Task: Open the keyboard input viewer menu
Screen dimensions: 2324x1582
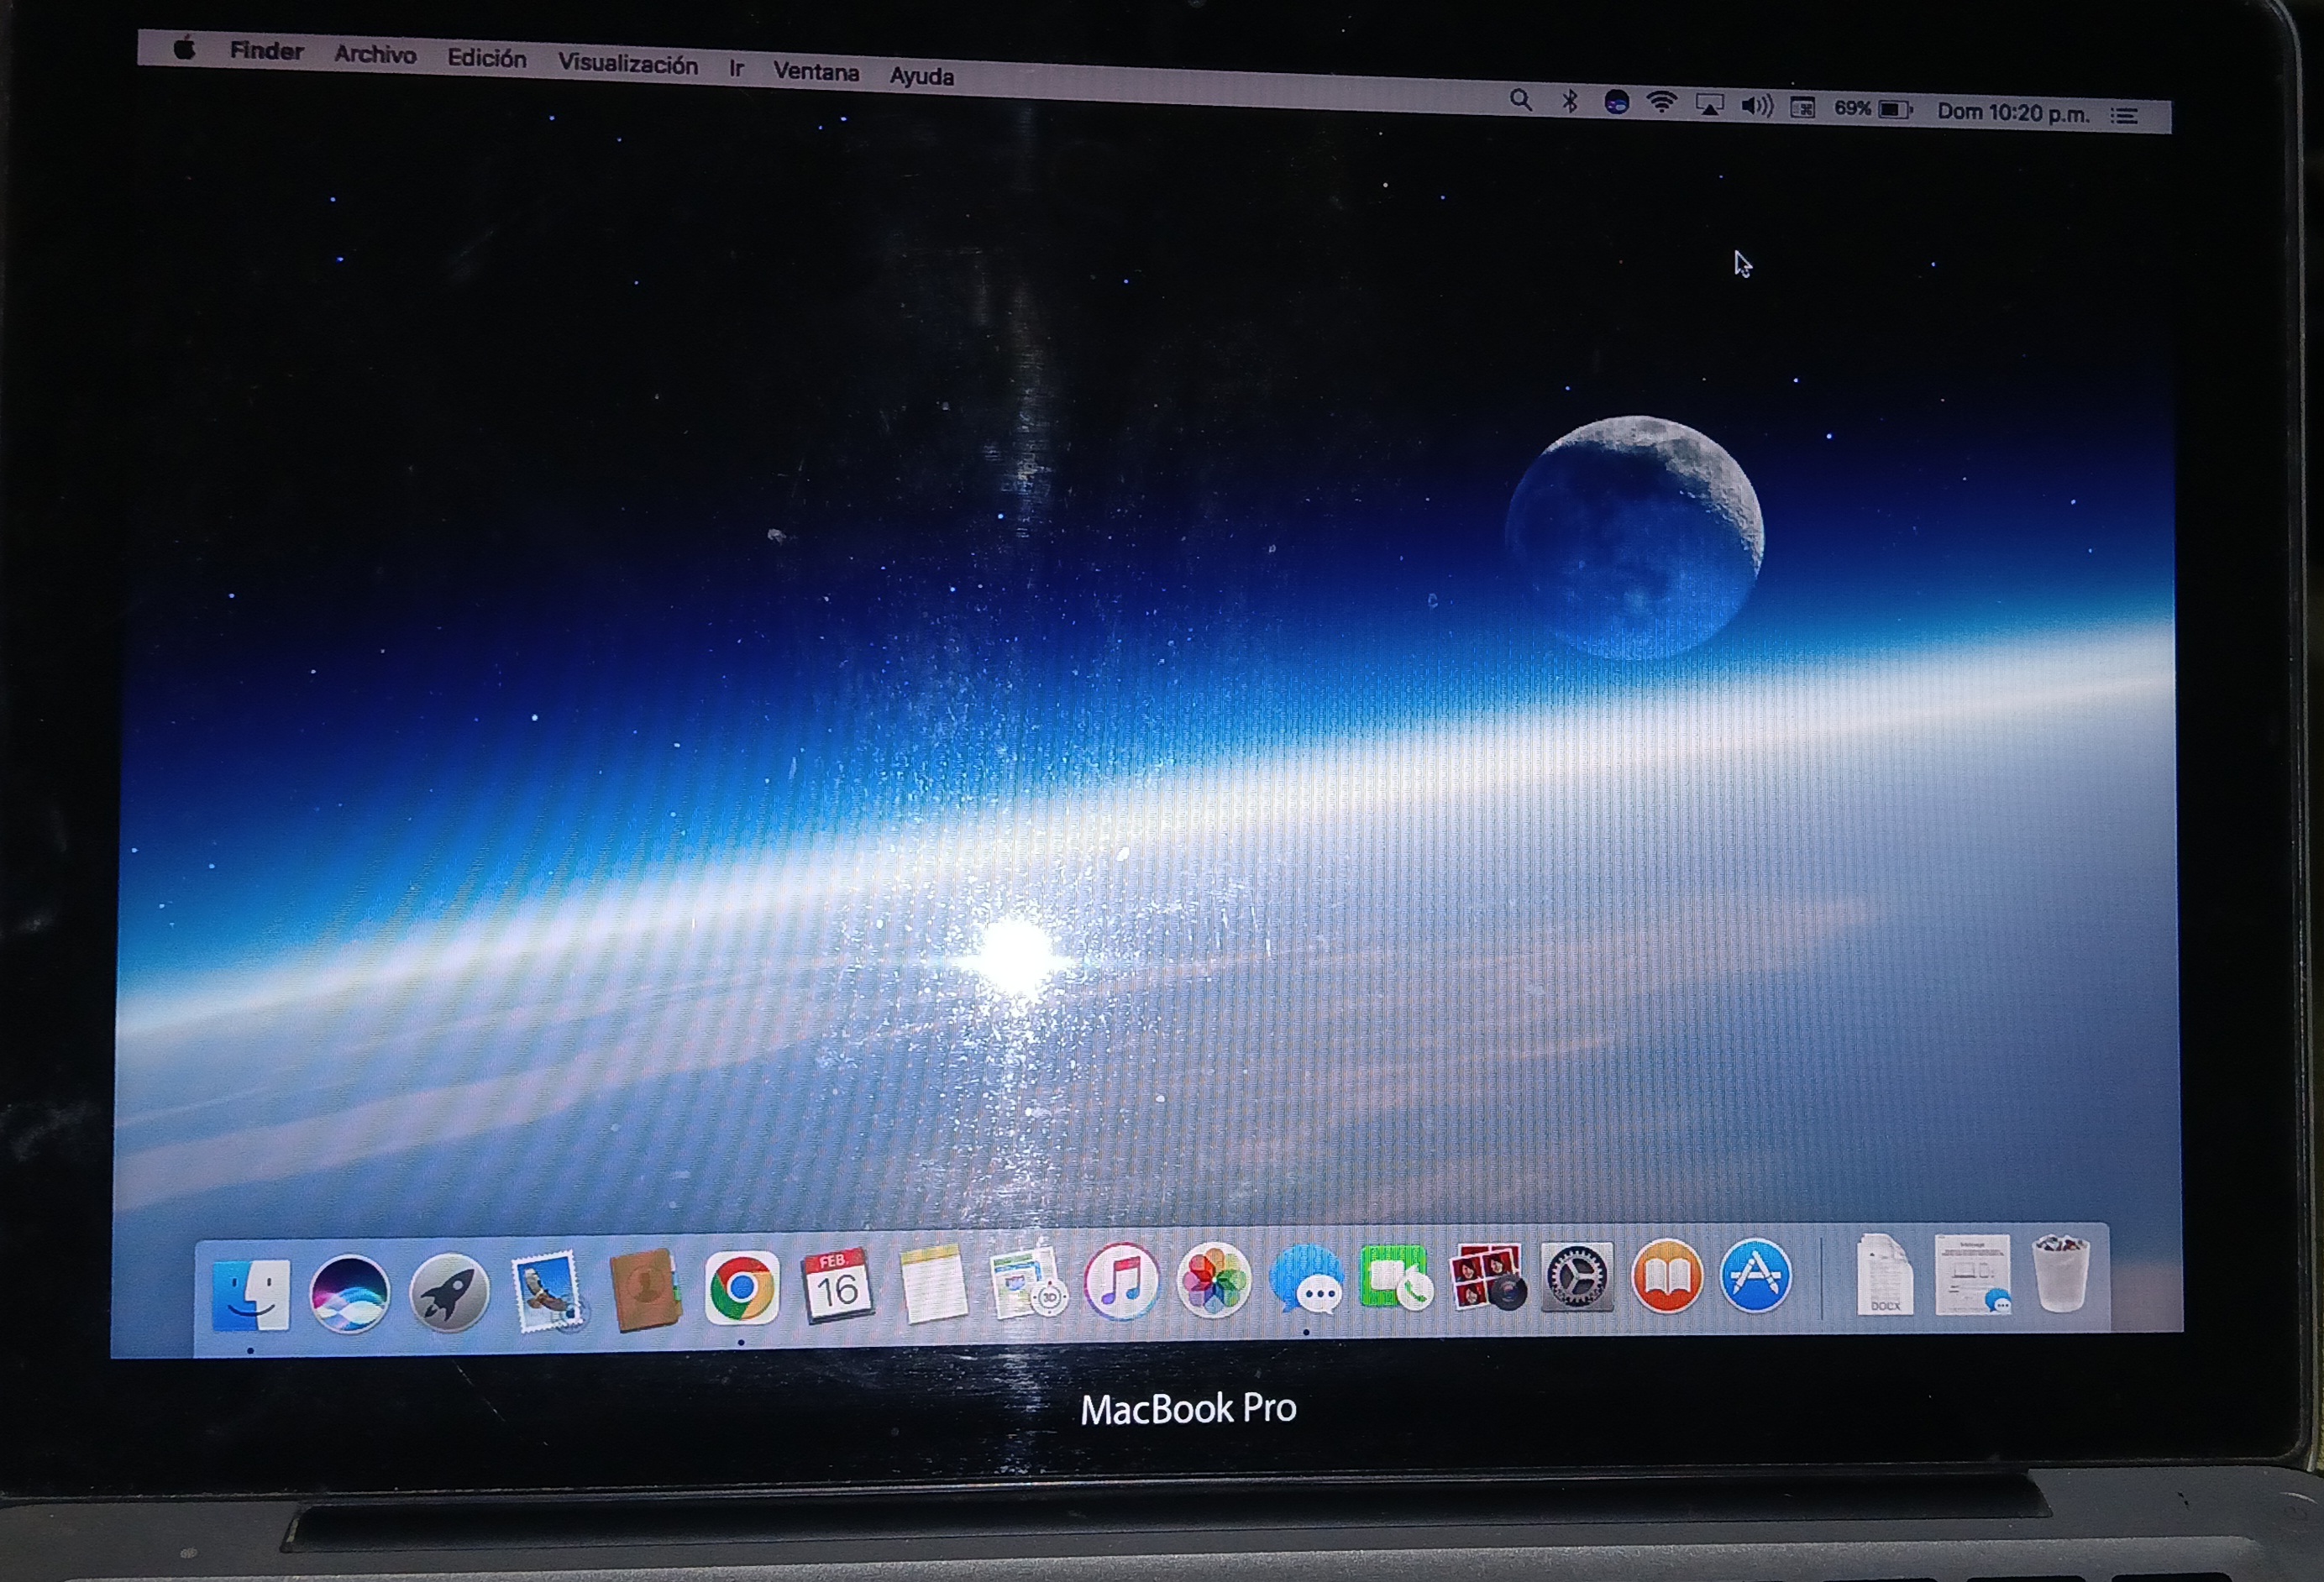Action: 1802,107
